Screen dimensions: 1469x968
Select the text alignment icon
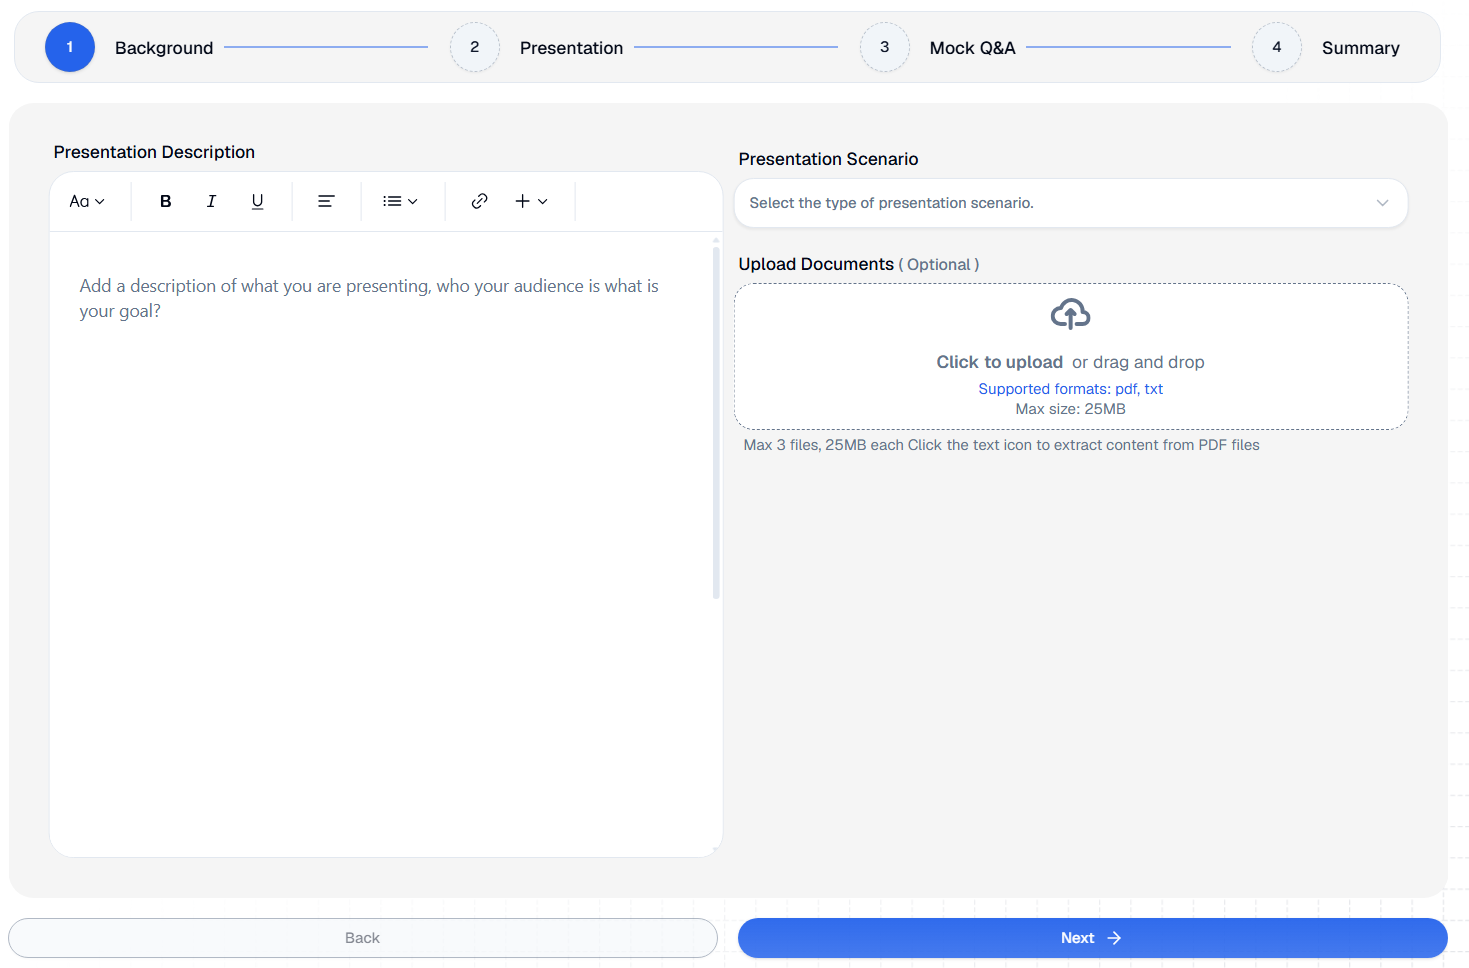326,201
